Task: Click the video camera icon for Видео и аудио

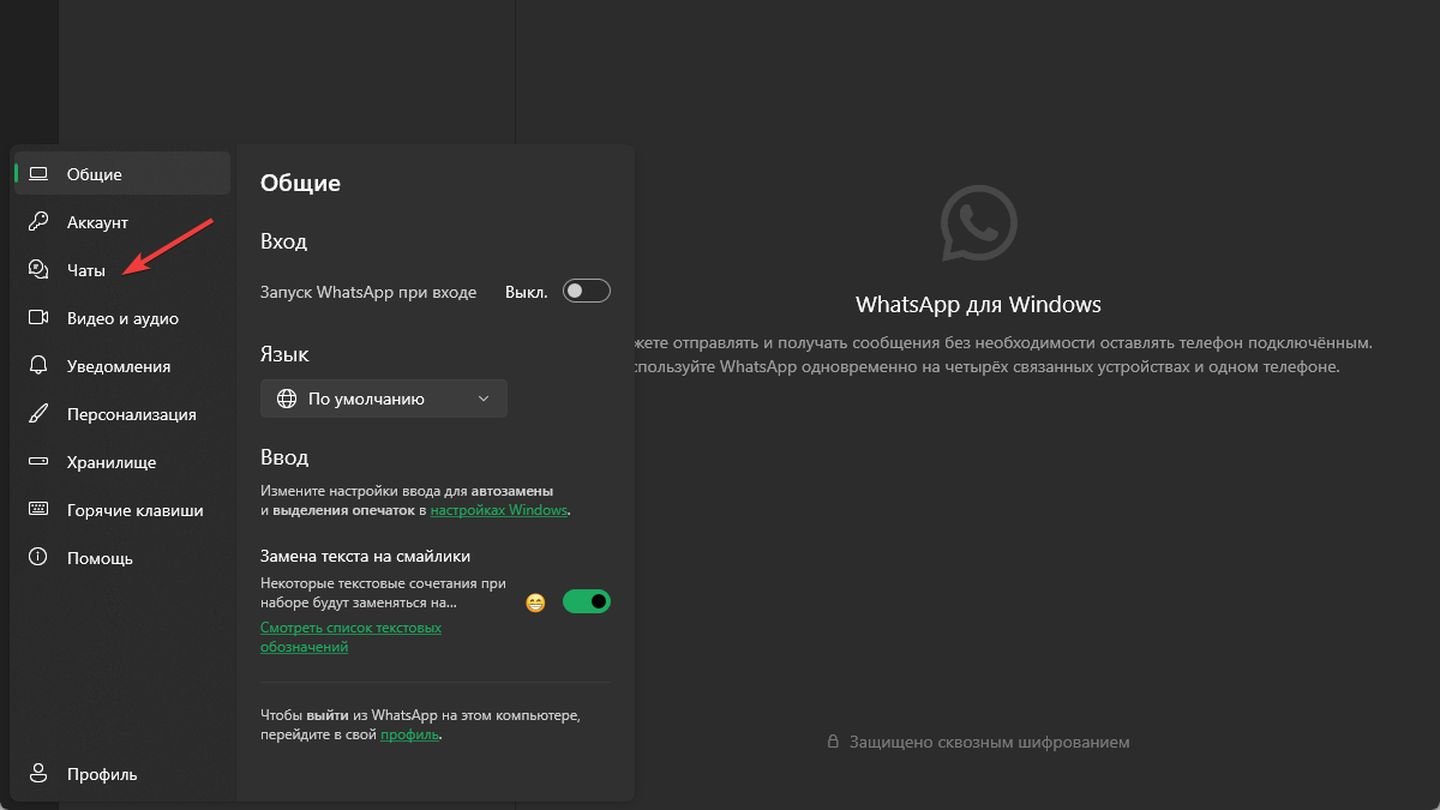Action: click(x=38, y=318)
